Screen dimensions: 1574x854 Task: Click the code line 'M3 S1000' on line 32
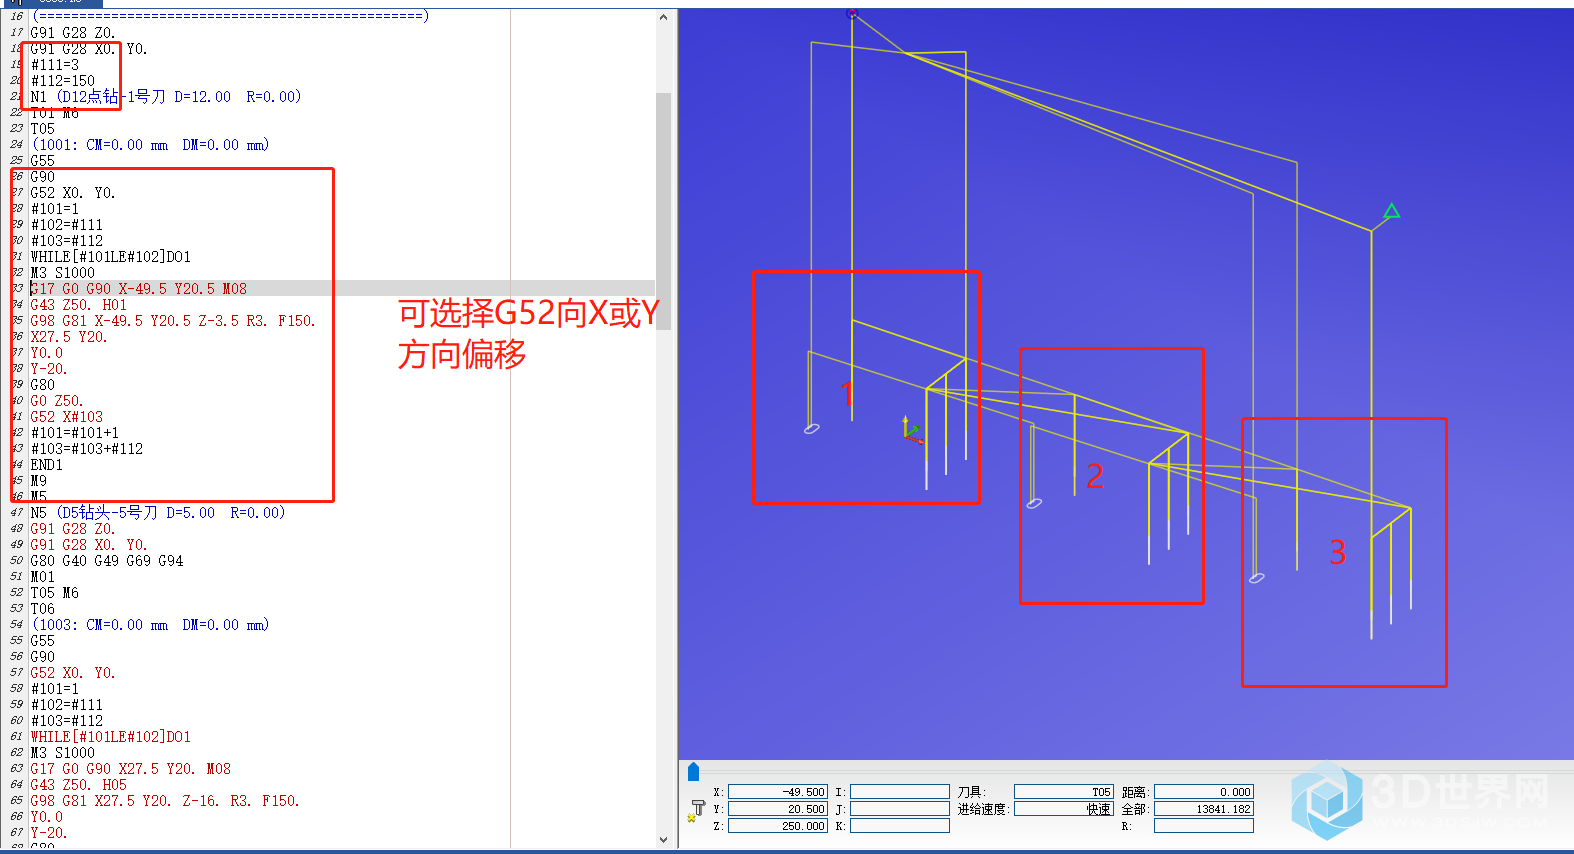coord(62,273)
